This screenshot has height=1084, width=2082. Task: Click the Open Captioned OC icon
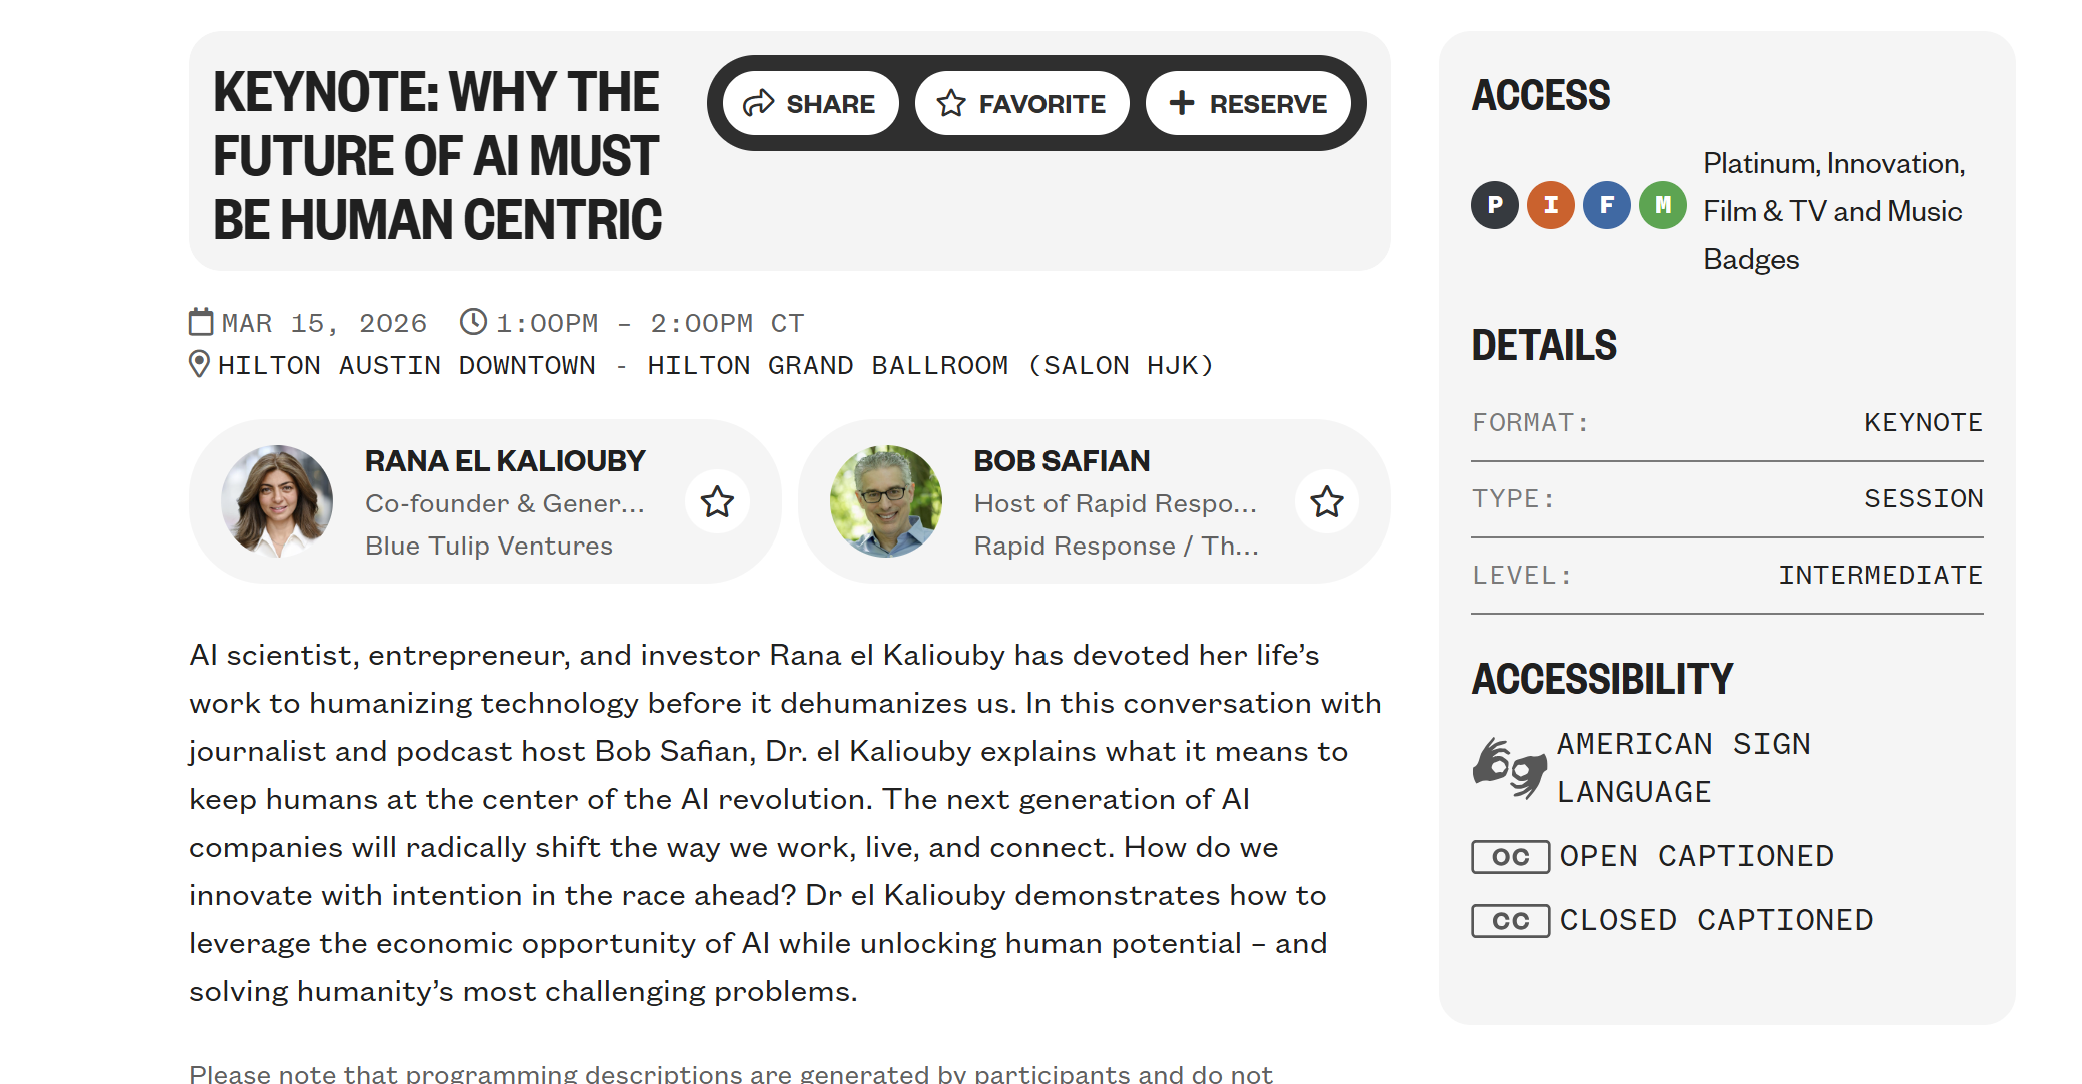1510,857
